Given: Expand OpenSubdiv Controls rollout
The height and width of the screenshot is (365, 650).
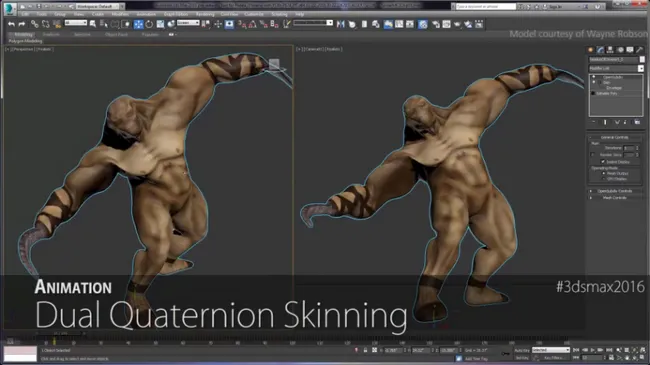Looking at the screenshot, I should [615, 191].
